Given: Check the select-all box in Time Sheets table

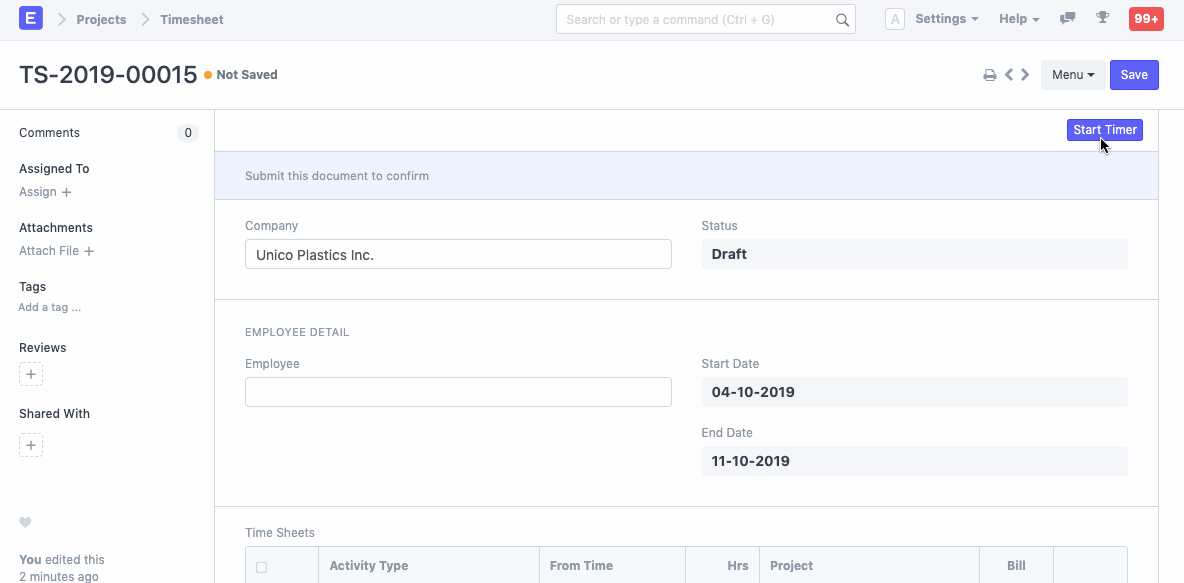Looking at the screenshot, I should click(262, 565).
